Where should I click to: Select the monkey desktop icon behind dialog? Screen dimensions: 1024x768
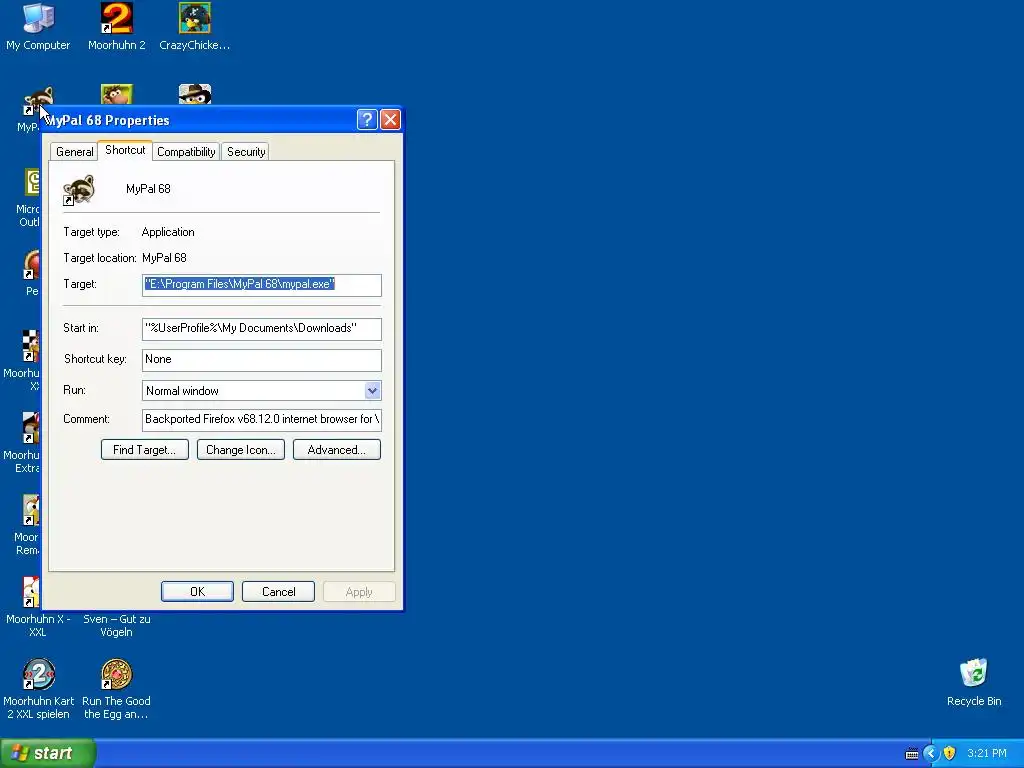tap(116, 94)
